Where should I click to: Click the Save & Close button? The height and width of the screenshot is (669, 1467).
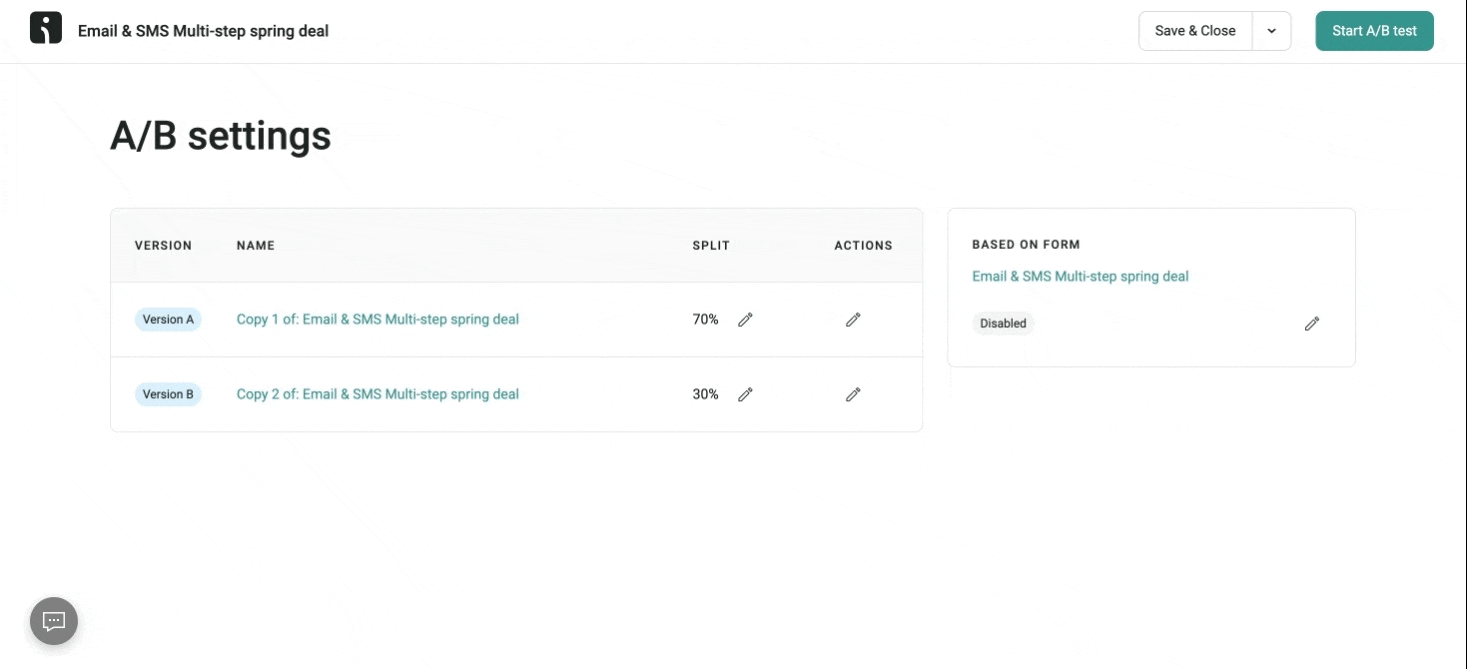pyautogui.click(x=1195, y=31)
